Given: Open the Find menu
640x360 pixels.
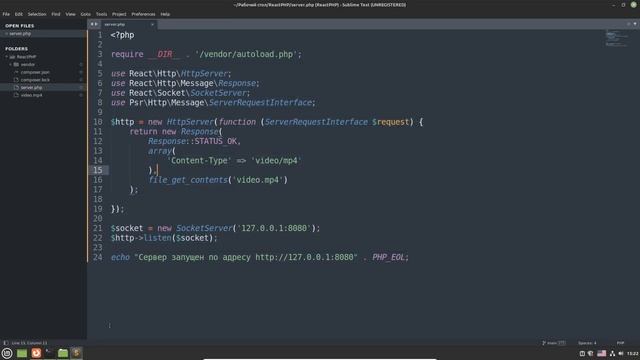Looking at the screenshot, I should click(56, 14).
